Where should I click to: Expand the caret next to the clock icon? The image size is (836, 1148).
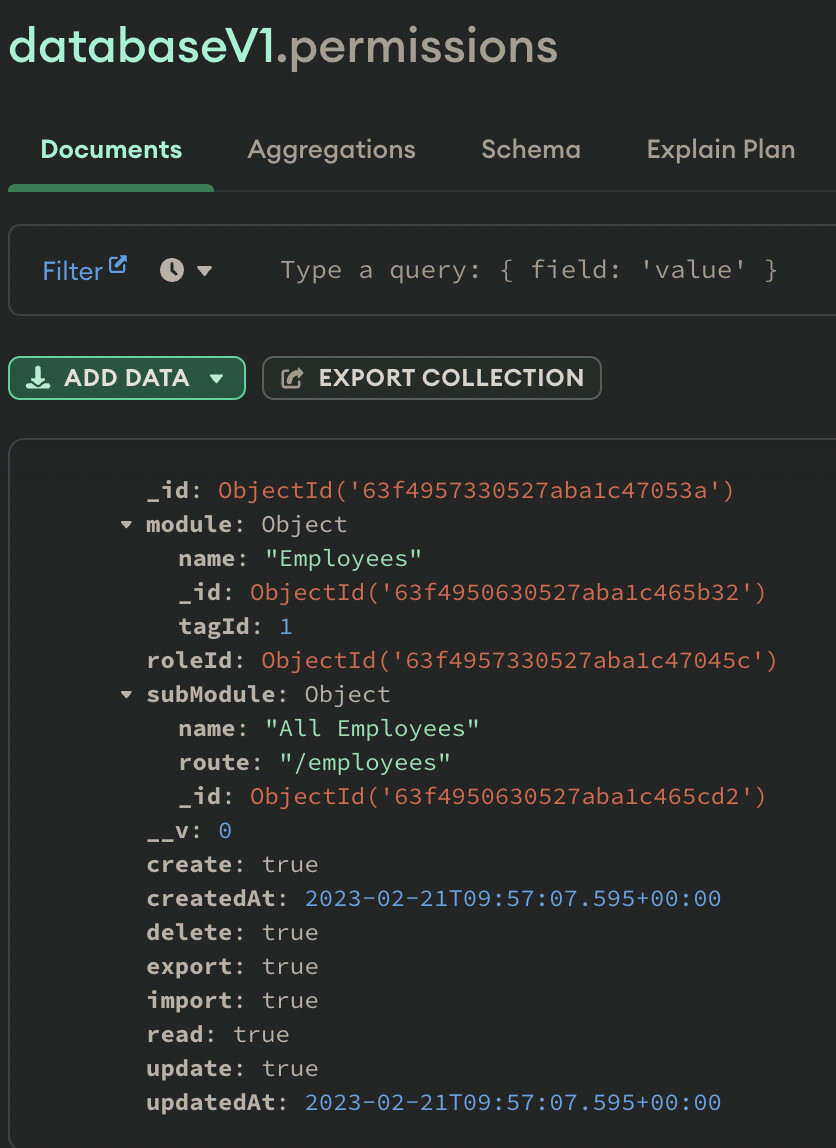coord(205,271)
